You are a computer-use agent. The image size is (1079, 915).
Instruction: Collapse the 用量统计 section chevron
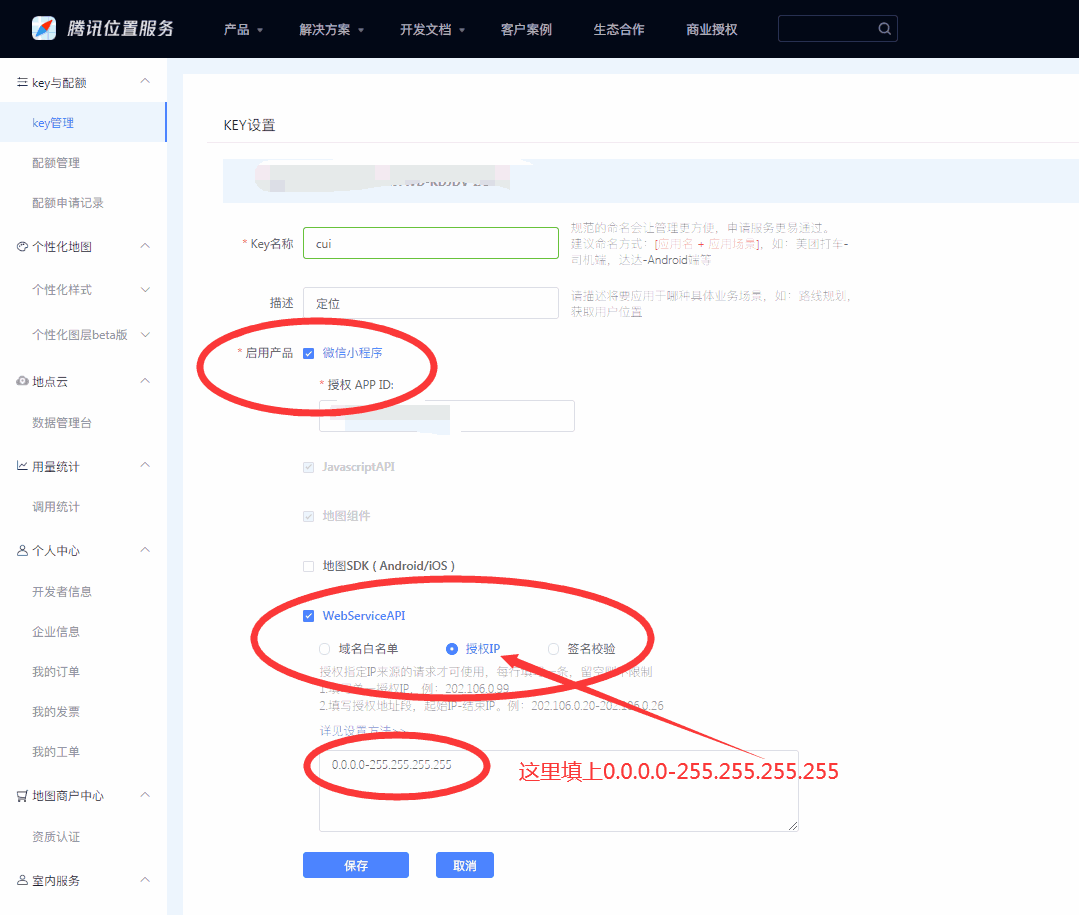pyautogui.click(x=145, y=465)
